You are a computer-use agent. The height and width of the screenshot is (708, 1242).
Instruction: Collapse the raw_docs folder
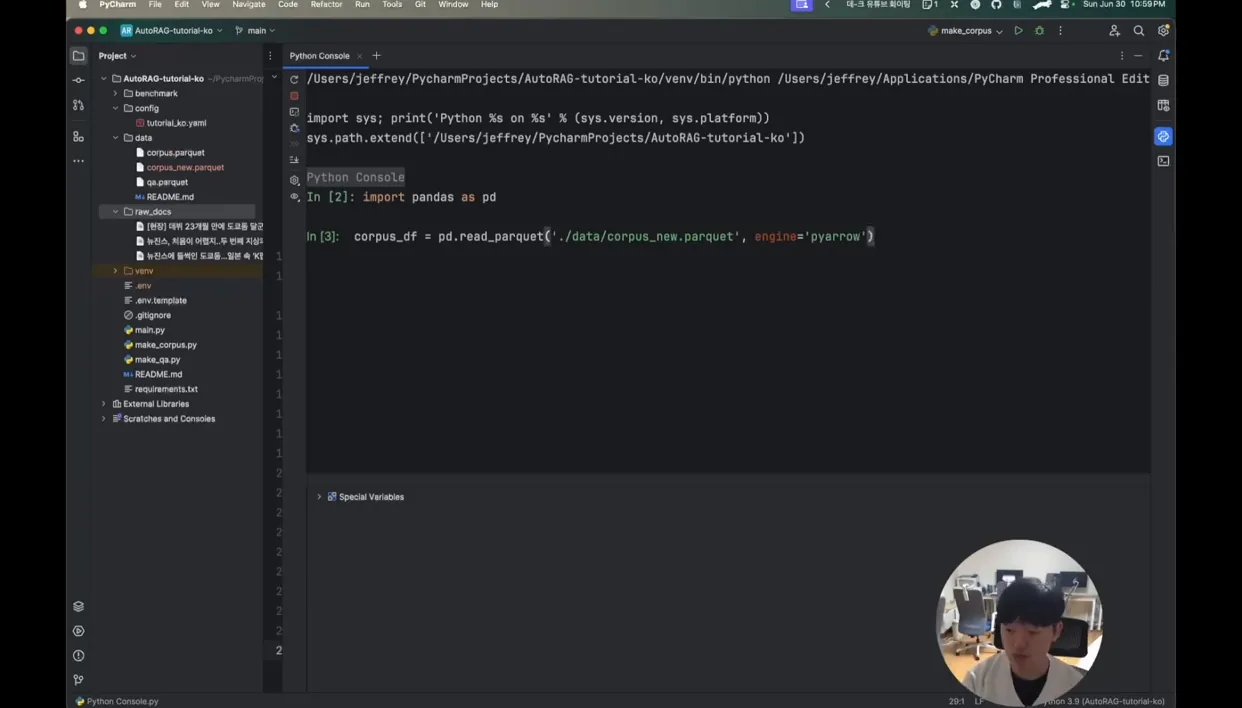[x=115, y=212]
